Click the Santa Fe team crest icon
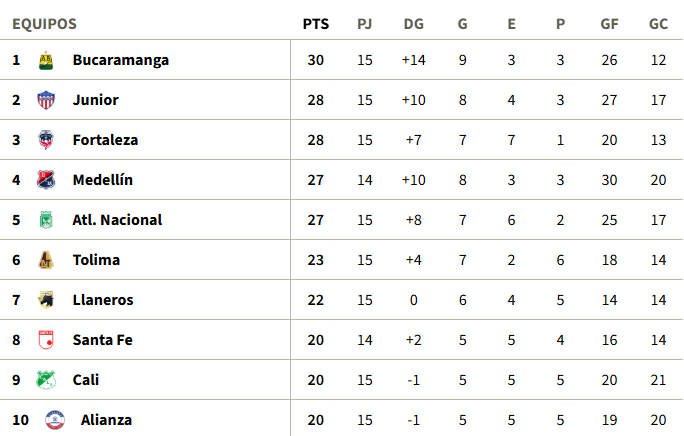Viewport: 684px width, 436px height. click(45, 340)
